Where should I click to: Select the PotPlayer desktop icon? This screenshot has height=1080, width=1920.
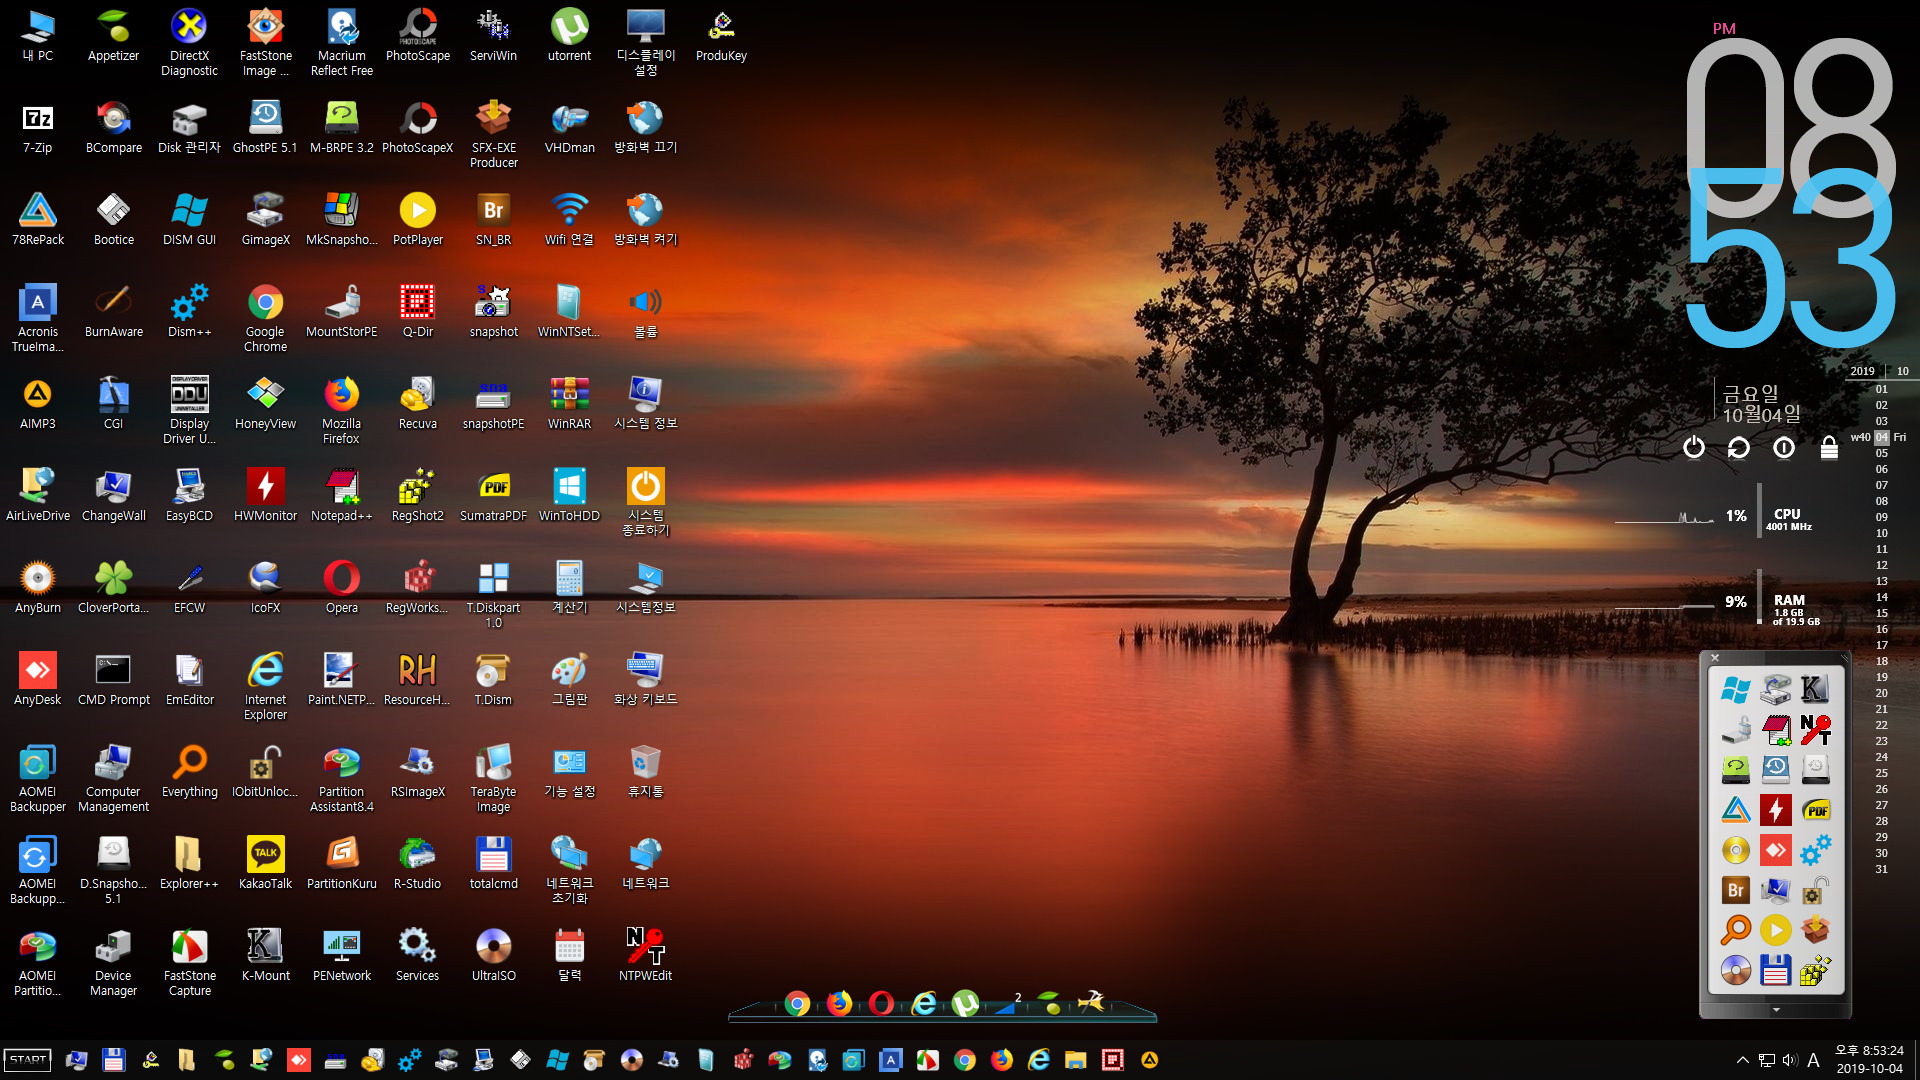(x=418, y=220)
